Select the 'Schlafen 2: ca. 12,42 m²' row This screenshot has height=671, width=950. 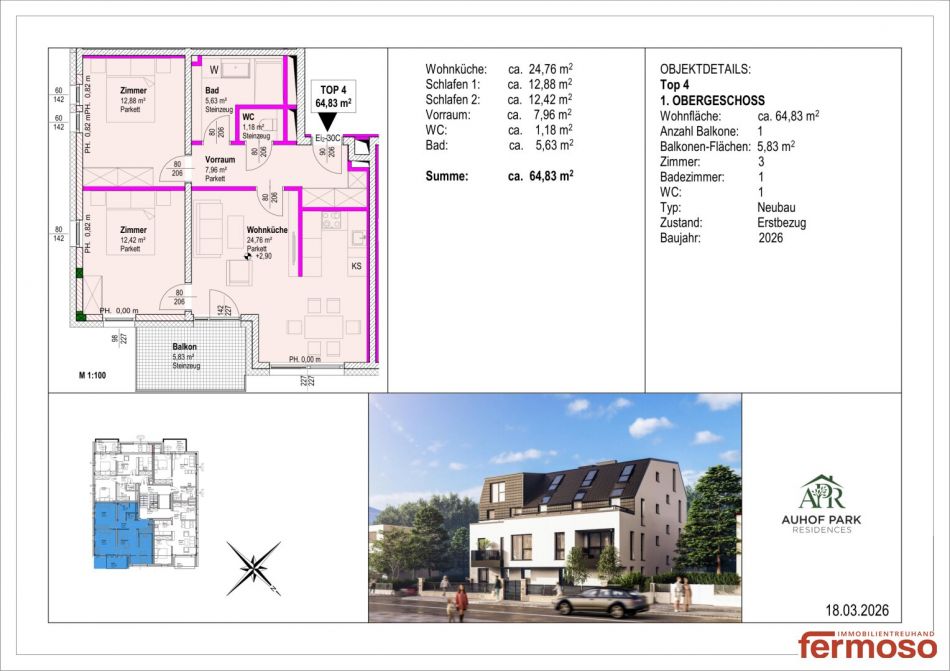499,99
